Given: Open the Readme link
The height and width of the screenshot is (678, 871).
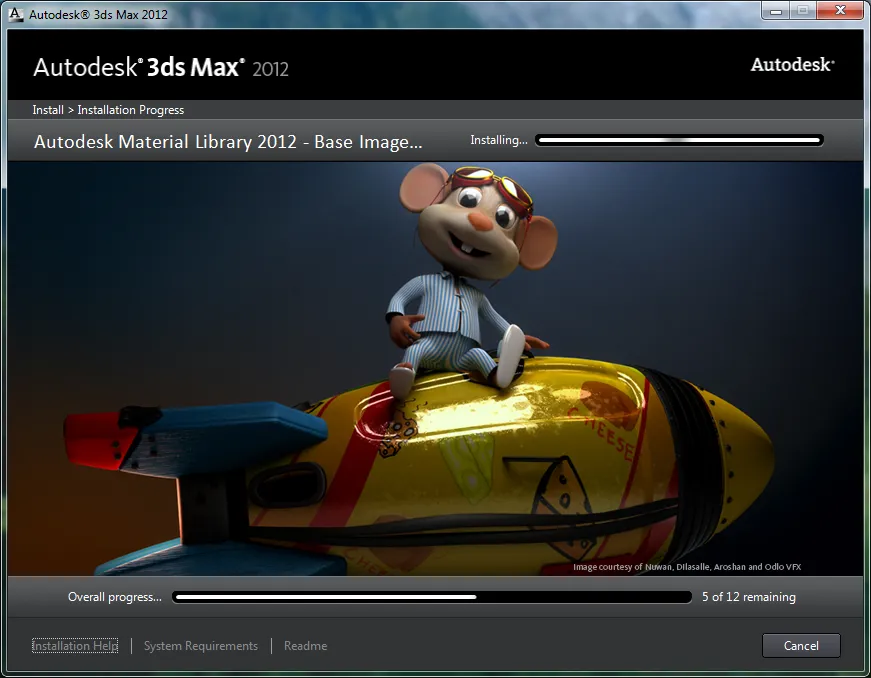Looking at the screenshot, I should coord(306,646).
